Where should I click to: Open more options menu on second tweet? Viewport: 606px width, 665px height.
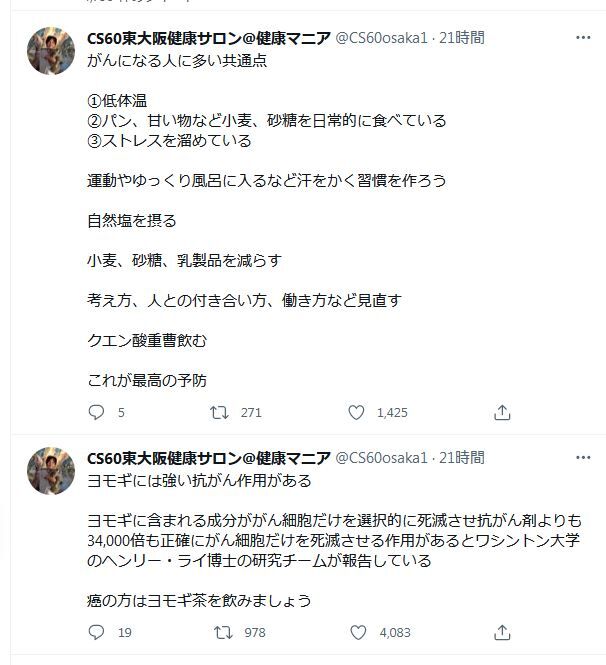tap(583, 458)
